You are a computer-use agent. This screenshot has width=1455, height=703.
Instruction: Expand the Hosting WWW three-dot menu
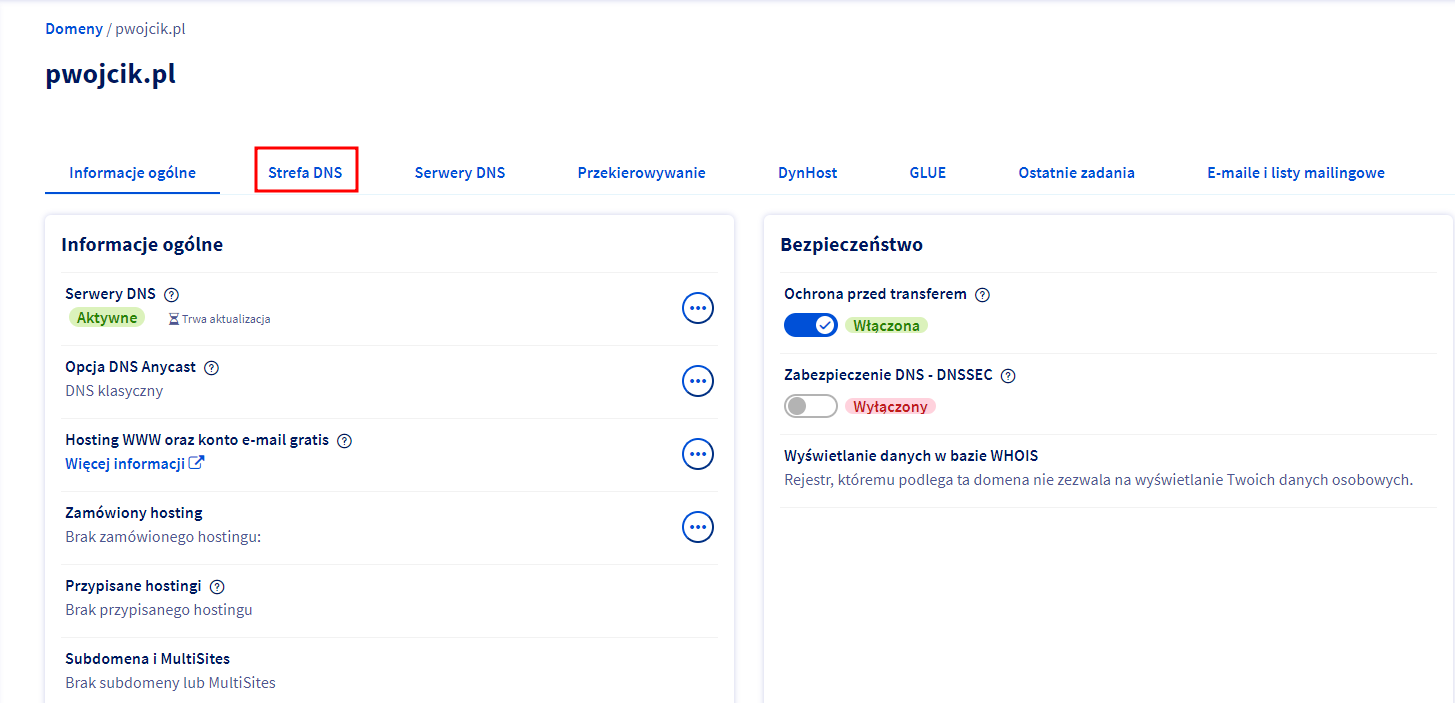coord(697,454)
